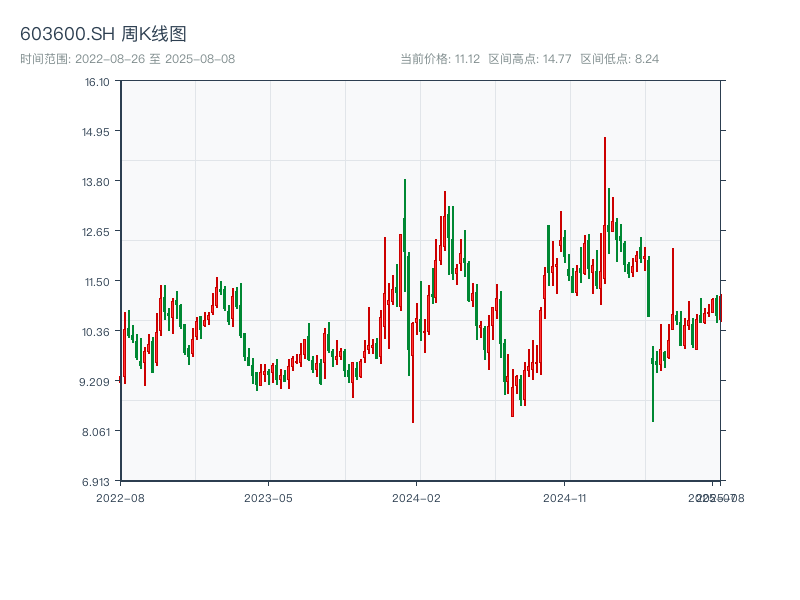The image size is (800, 600).
Task: Select the time range text 2022-08-26 至 2025-08-08
Action: coord(155,59)
